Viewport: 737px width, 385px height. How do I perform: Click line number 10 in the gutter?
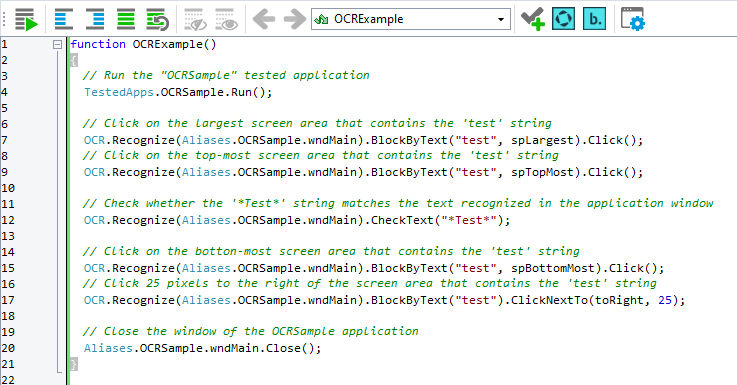(8, 188)
